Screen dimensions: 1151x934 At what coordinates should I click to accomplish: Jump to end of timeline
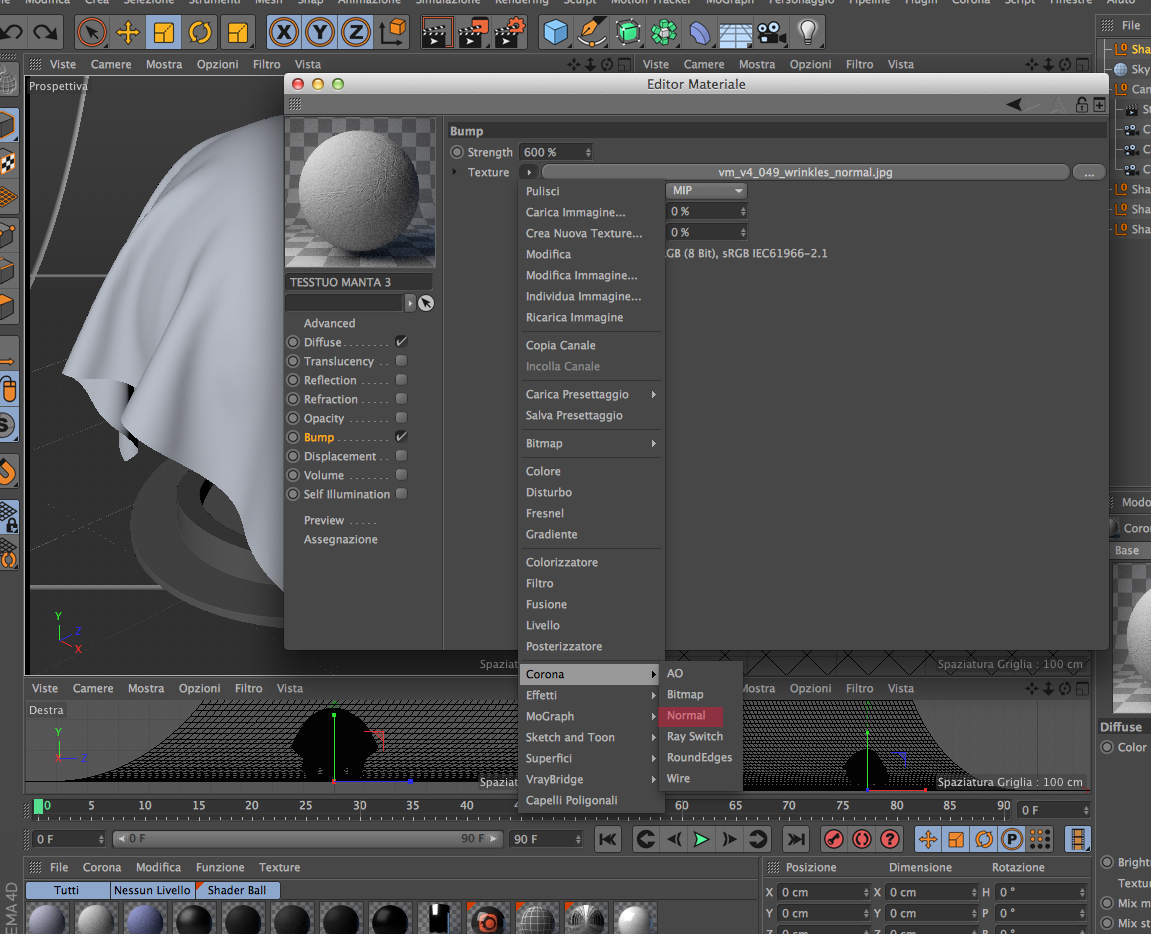[795, 839]
